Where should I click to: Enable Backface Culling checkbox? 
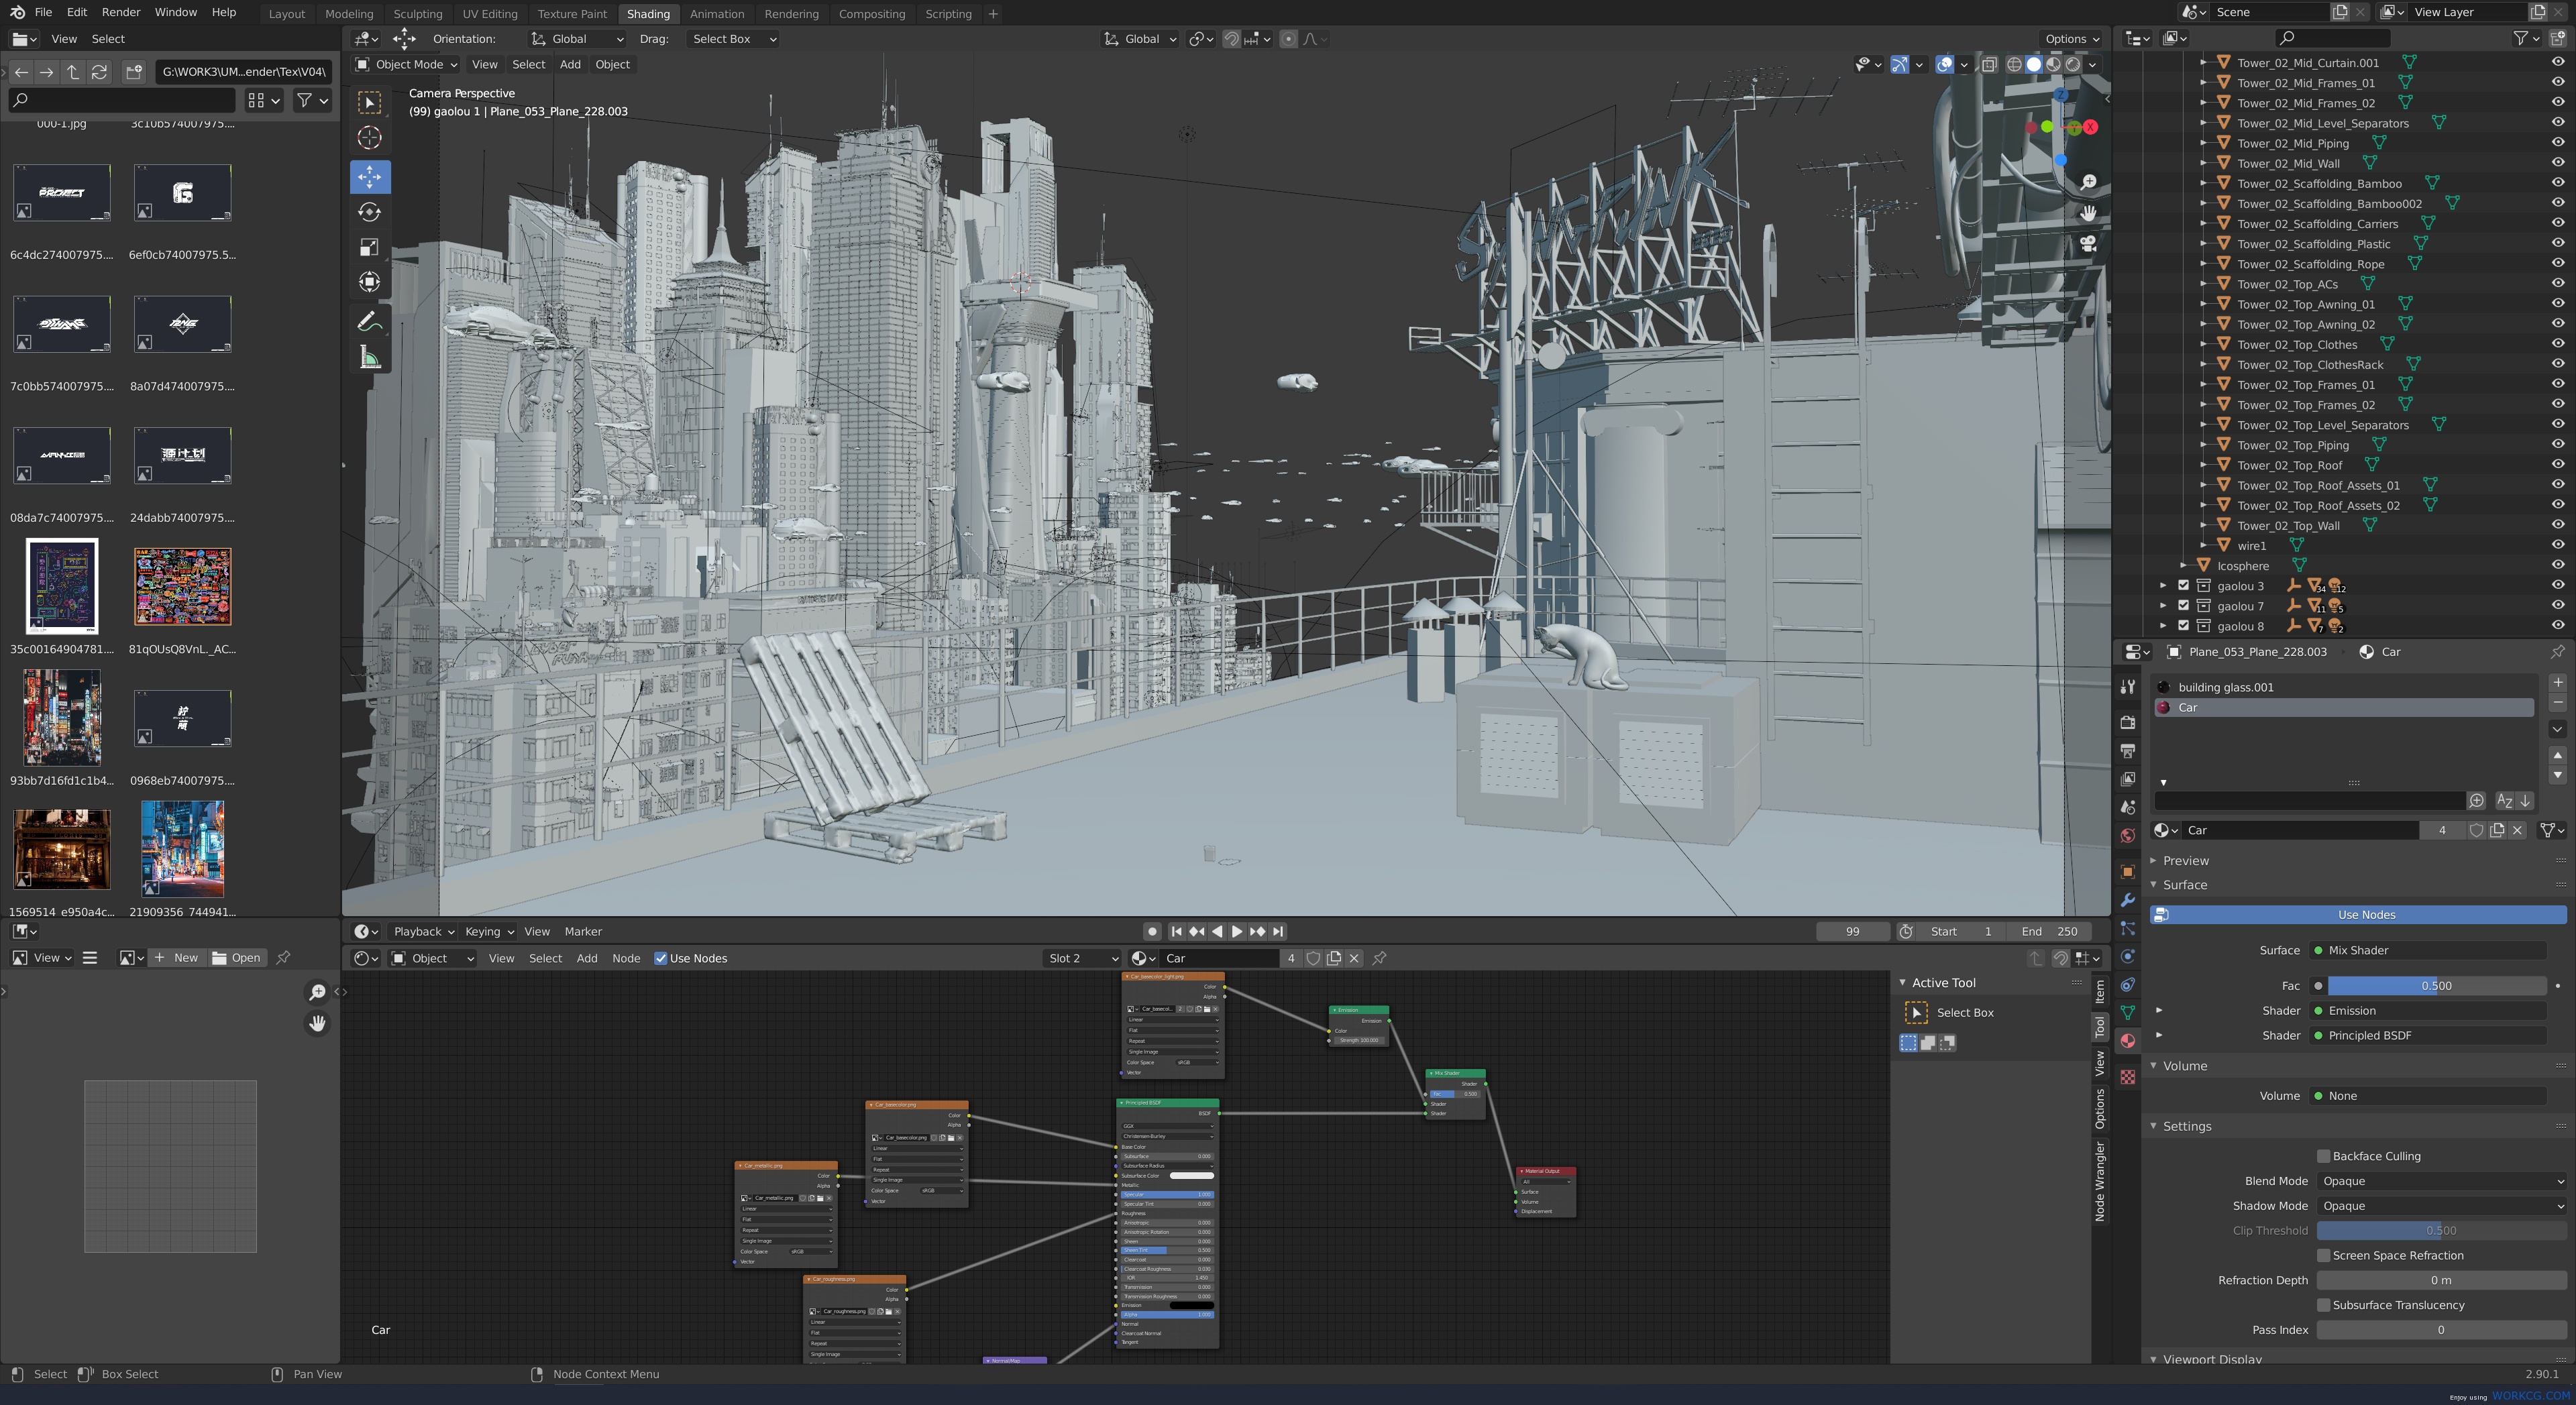2323,1156
